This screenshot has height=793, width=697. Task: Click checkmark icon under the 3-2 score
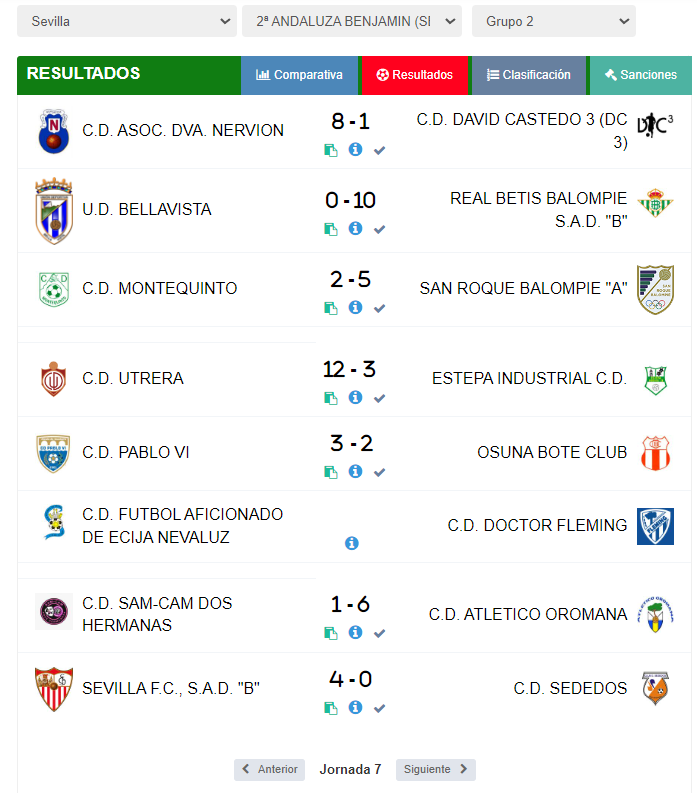379,472
